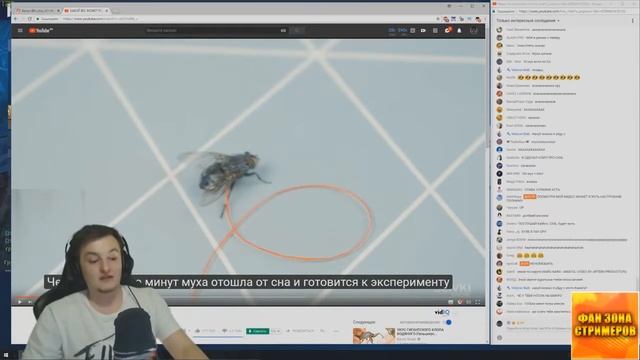Open a new browser tab
Image resolution: width=640 pixels, height=360 pixels.
pyautogui.click(x=116, y=11)
